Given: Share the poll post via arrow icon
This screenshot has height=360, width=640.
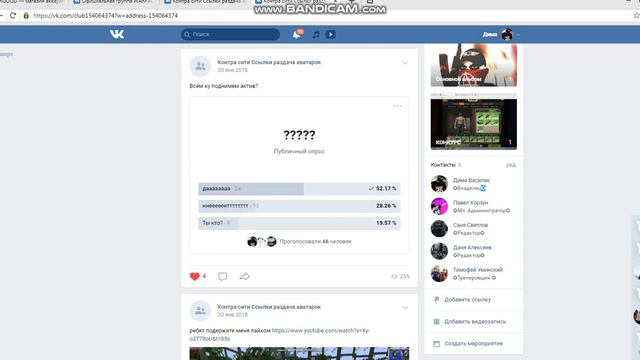Looking at the screenshot, I should 244,276.
